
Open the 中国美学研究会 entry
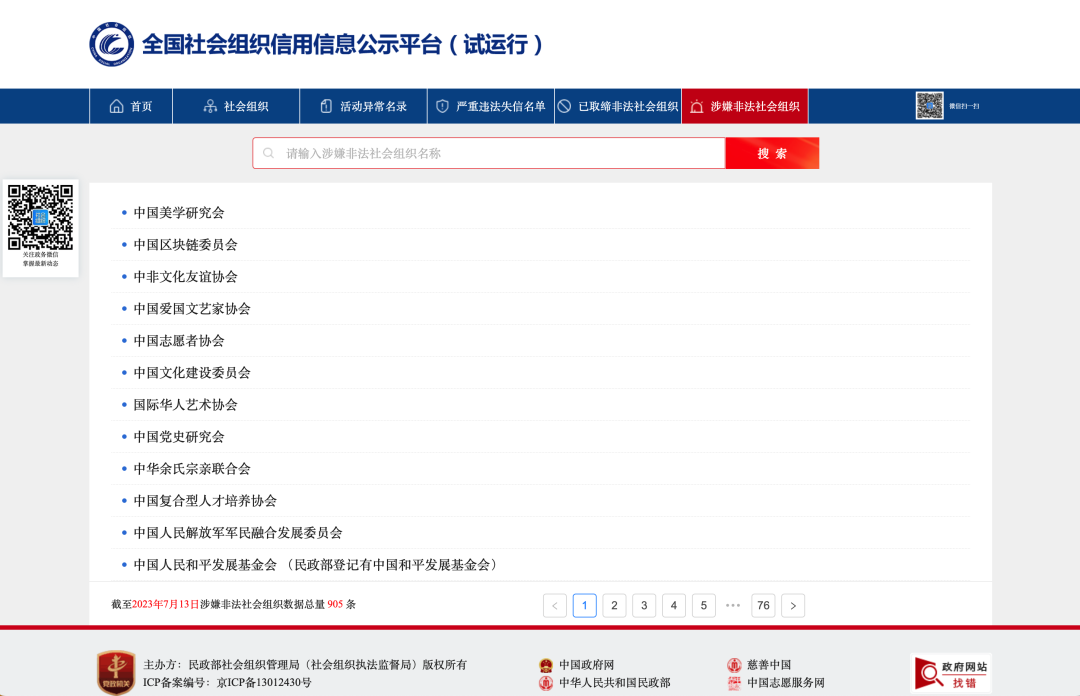point(178,212)
